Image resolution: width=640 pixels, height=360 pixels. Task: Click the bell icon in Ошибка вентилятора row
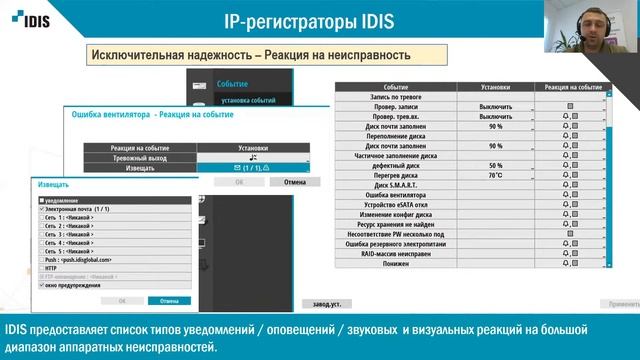click(x=566, y=195)
